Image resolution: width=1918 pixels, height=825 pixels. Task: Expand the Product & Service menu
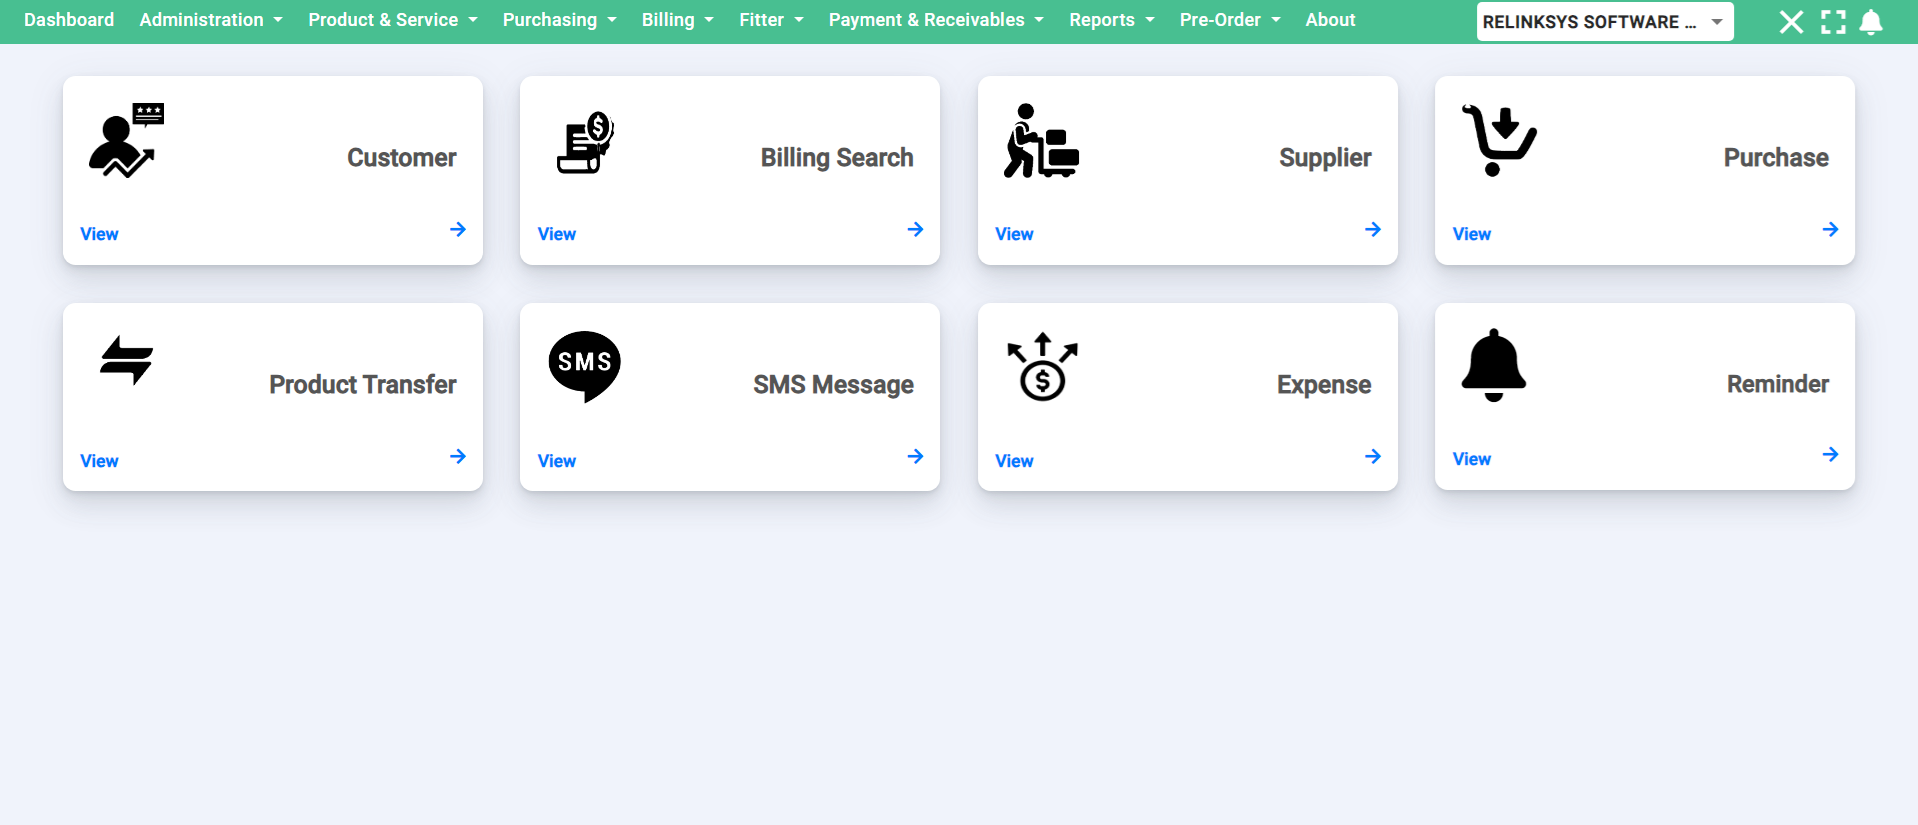coord(393,20)
